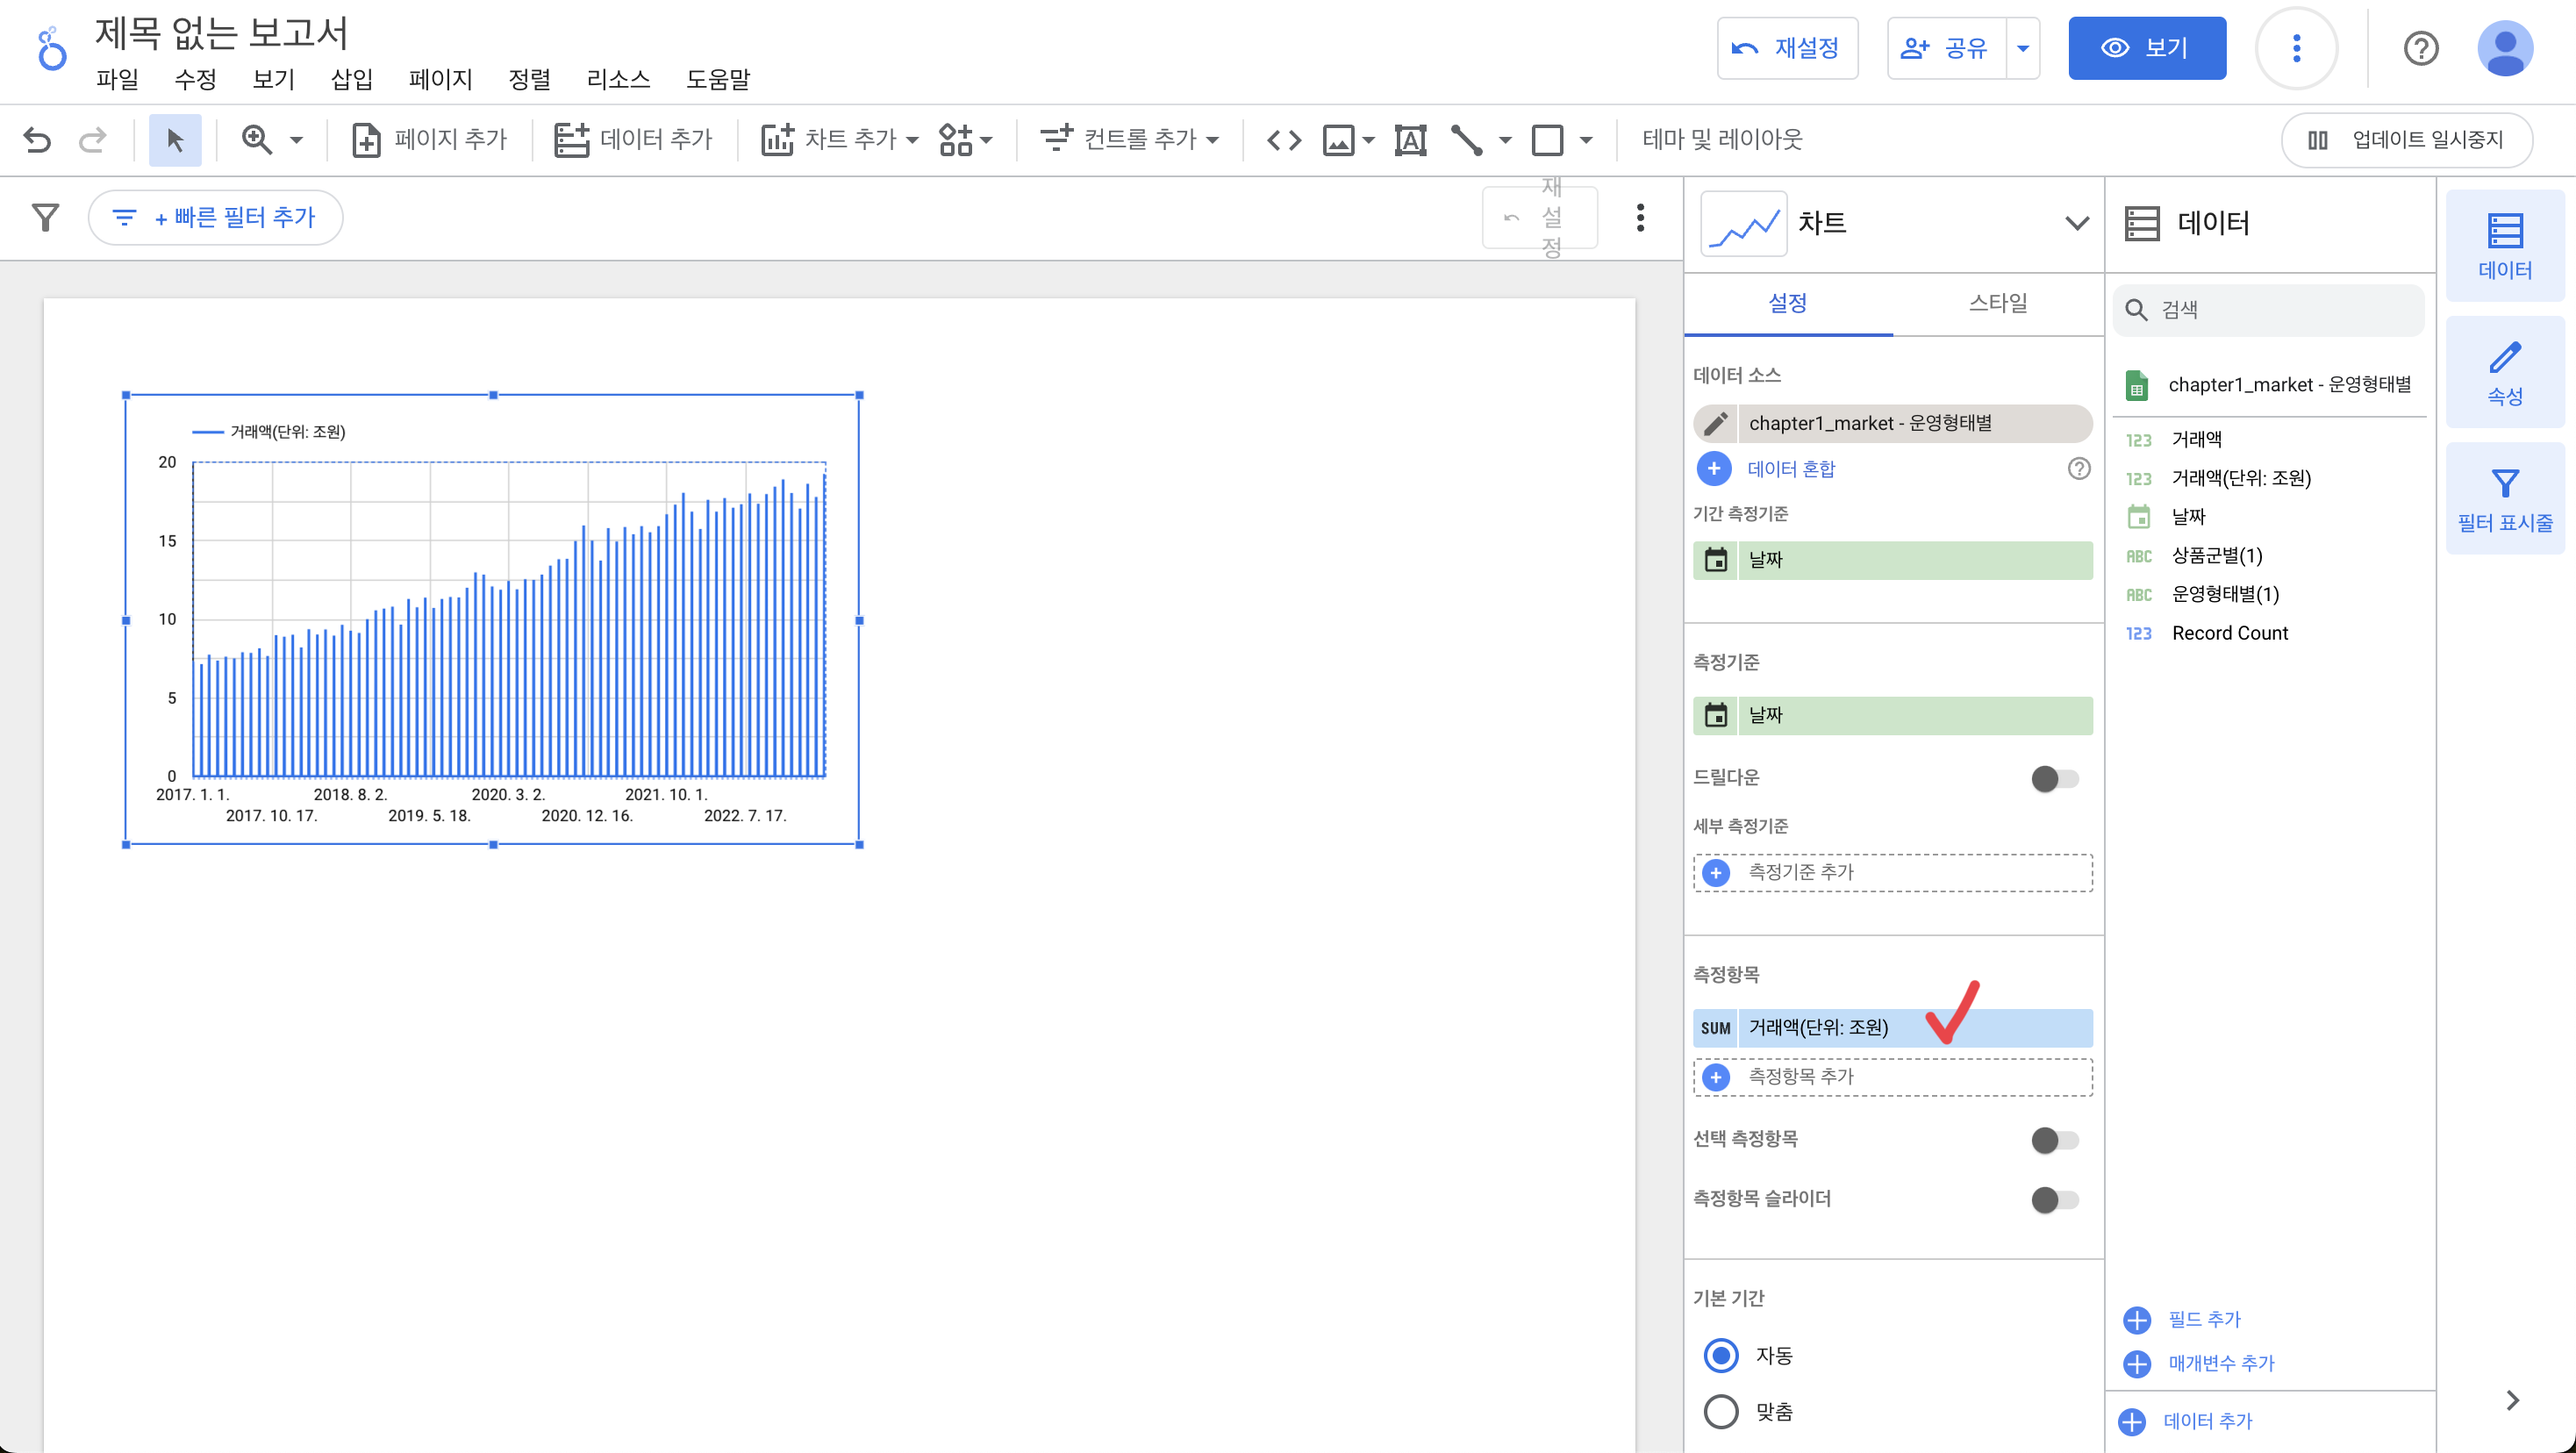Select the 맞춤 radio button

(x=1721, y=1411)
